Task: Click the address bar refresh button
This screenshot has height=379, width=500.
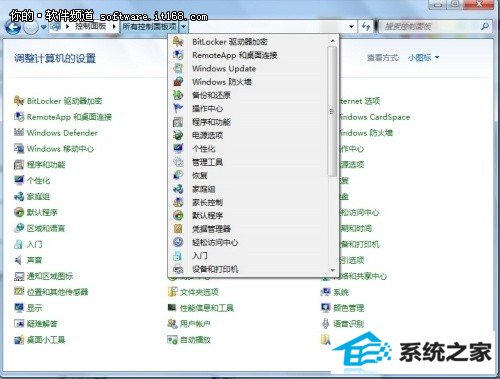Action: tap(366, 26)
